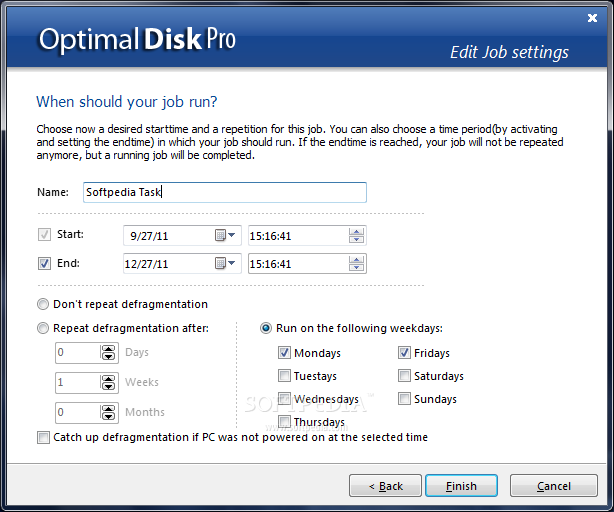This screenshot has width=614, height=512.
Task: Increase the Days spinner value
Action: (x=108, y=348)
